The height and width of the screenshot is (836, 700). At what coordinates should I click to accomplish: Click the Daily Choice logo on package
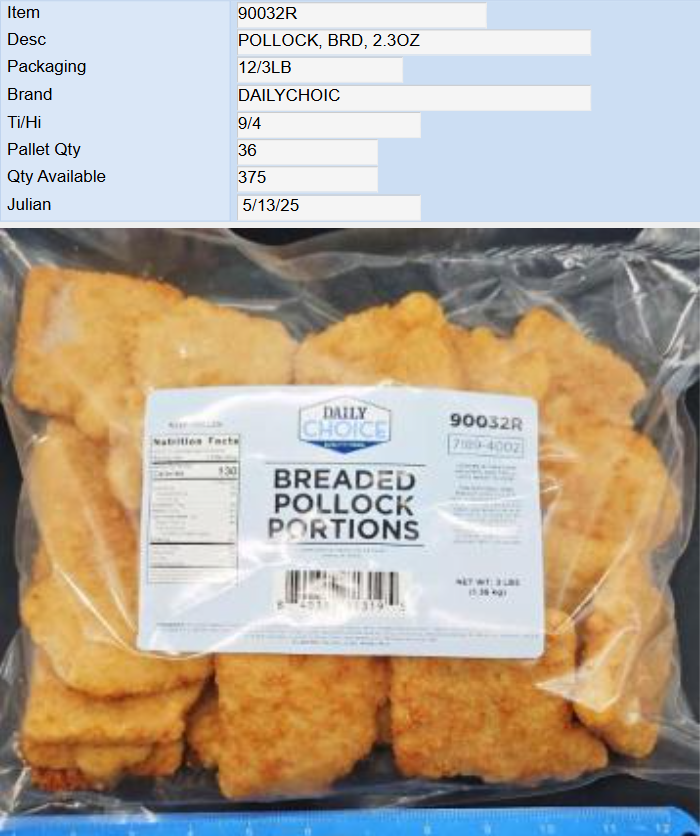[345, 425]
